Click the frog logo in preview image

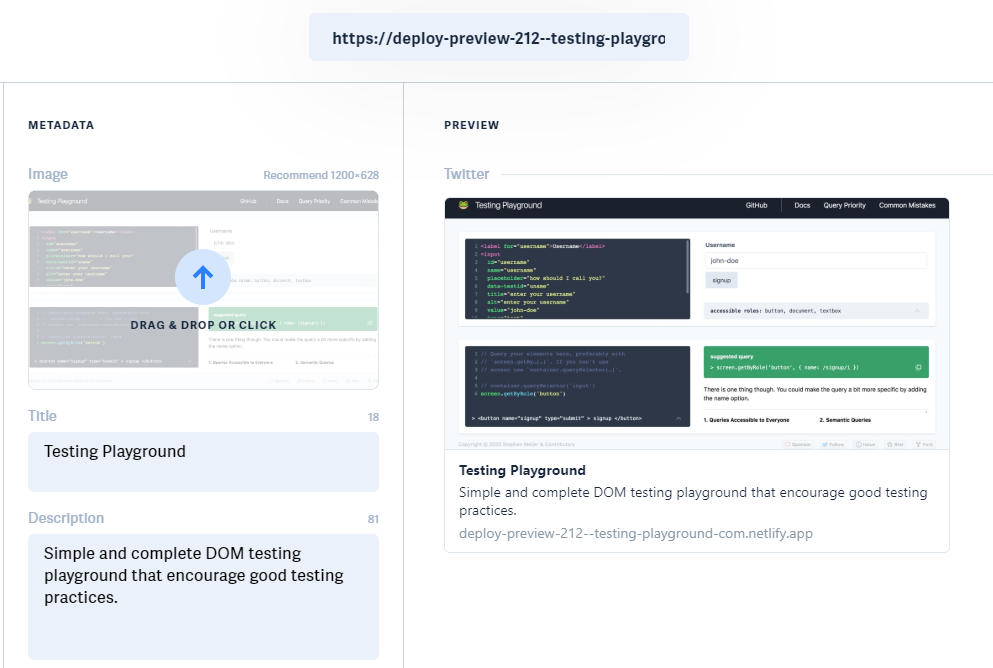(x=464, y=205)
